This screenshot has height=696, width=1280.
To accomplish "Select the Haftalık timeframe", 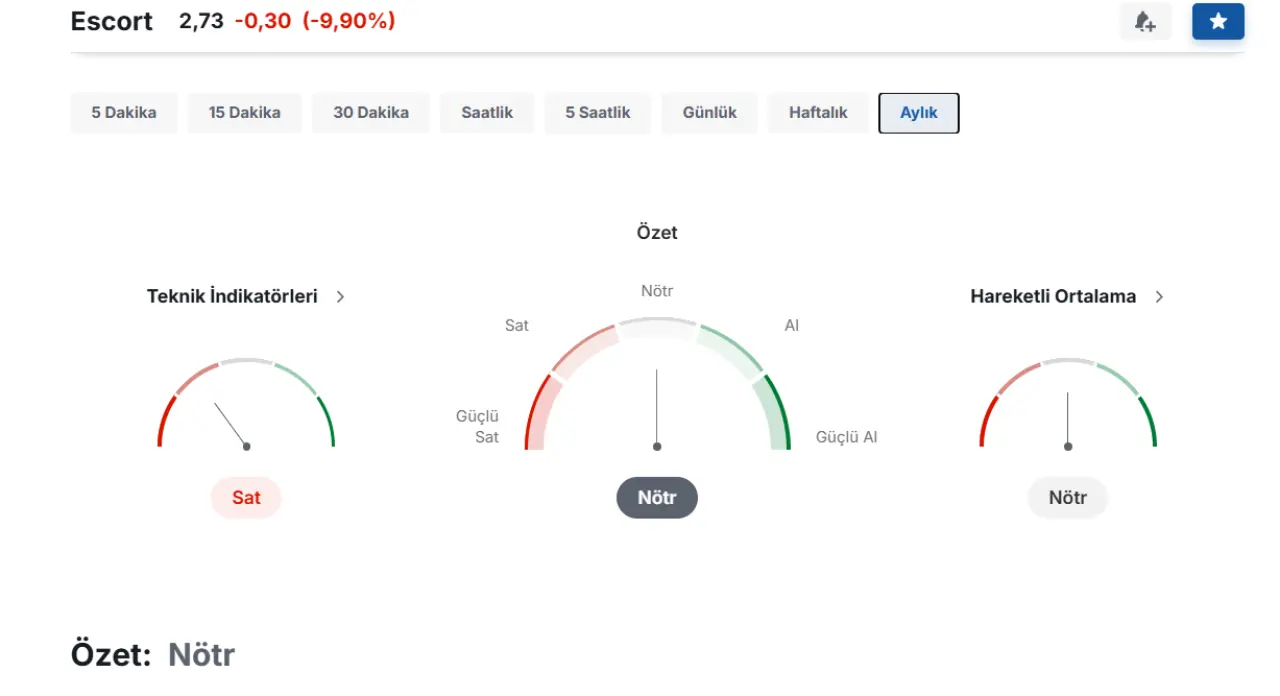I will pos(818,113).
